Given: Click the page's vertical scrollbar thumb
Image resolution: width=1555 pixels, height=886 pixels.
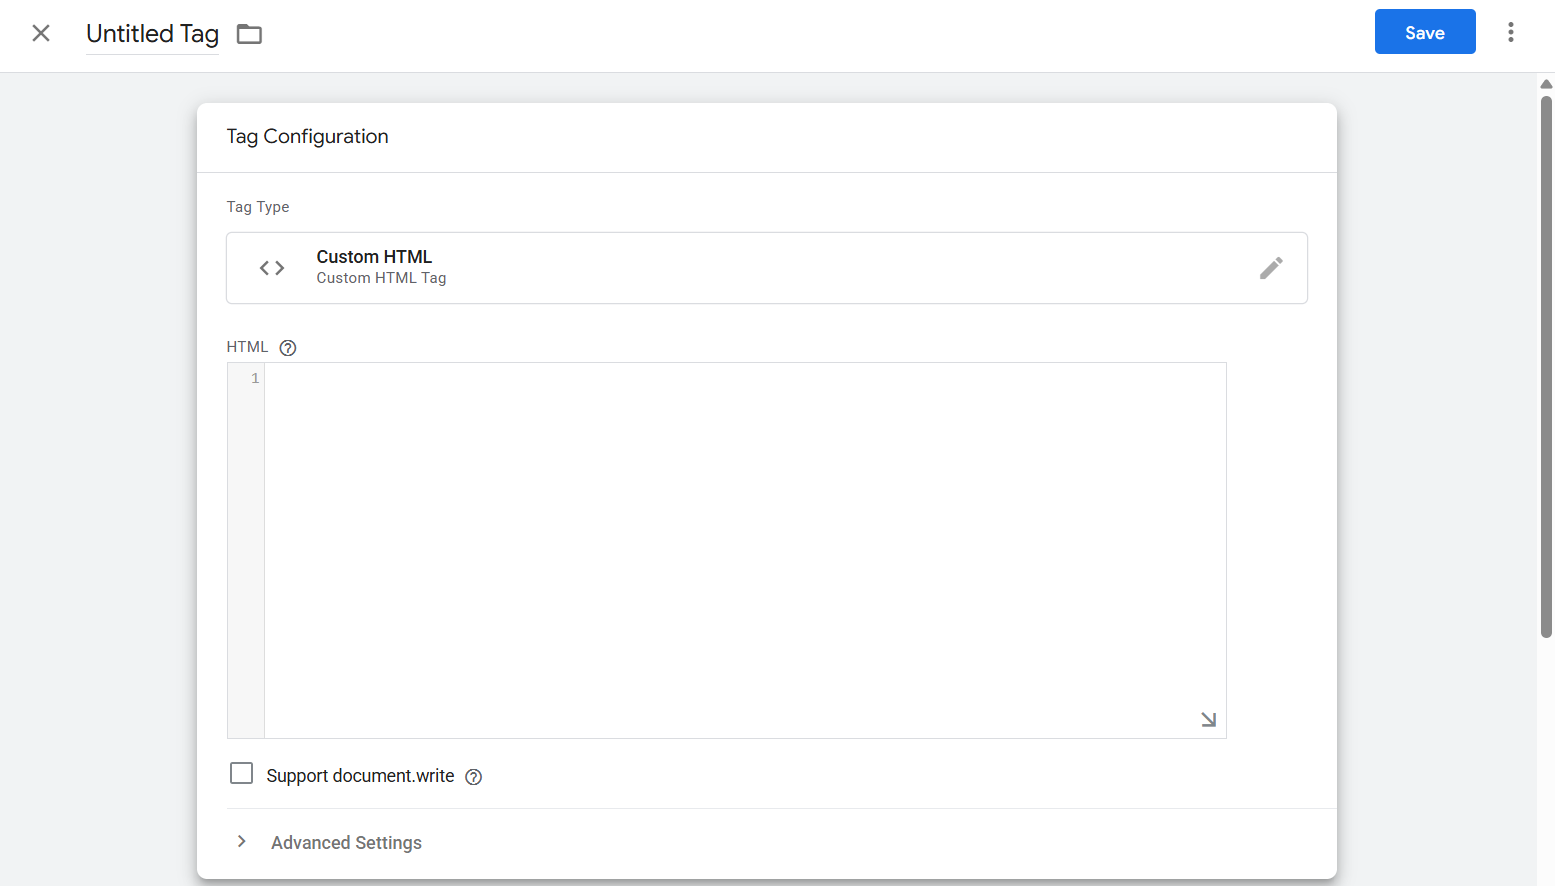Looking at the screenshot, I should (1546, 366).
